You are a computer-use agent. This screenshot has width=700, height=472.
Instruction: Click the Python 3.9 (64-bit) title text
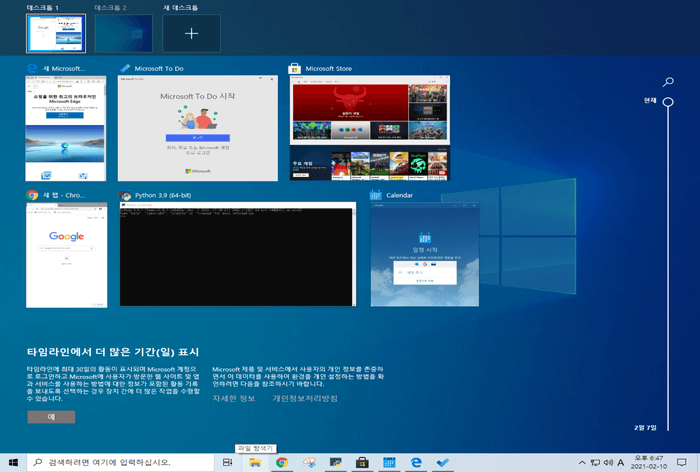tap(163, 195)
